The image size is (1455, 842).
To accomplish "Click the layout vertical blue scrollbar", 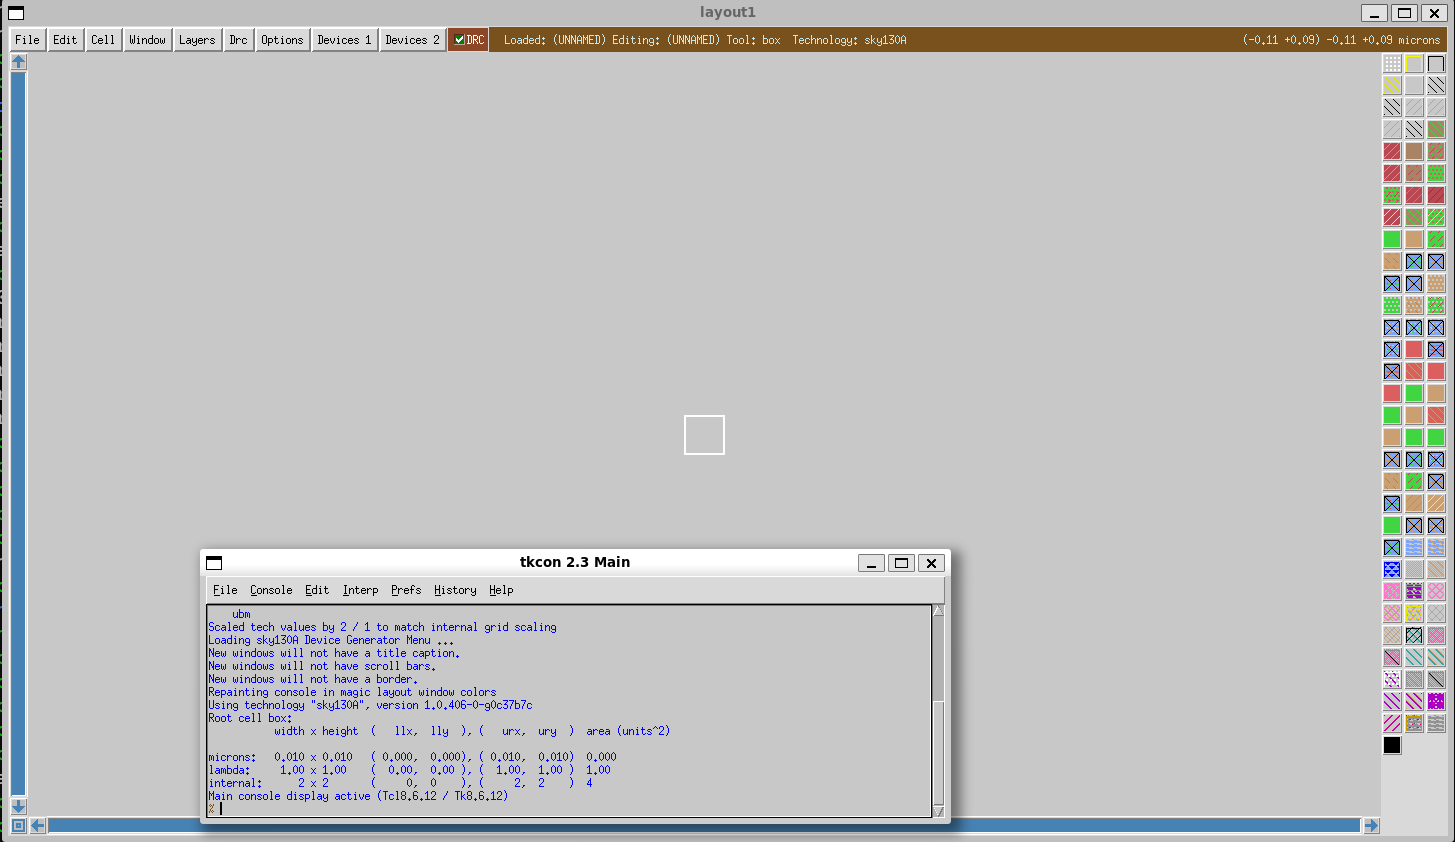I will point(18,434).
